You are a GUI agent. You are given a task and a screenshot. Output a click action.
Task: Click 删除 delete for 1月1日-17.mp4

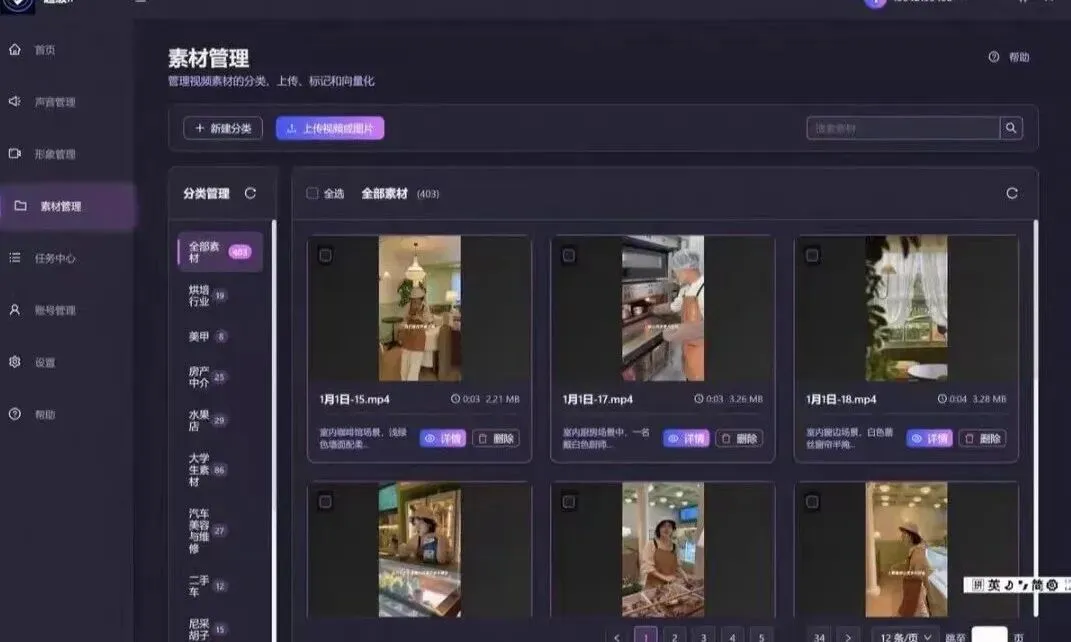(739, 438)
